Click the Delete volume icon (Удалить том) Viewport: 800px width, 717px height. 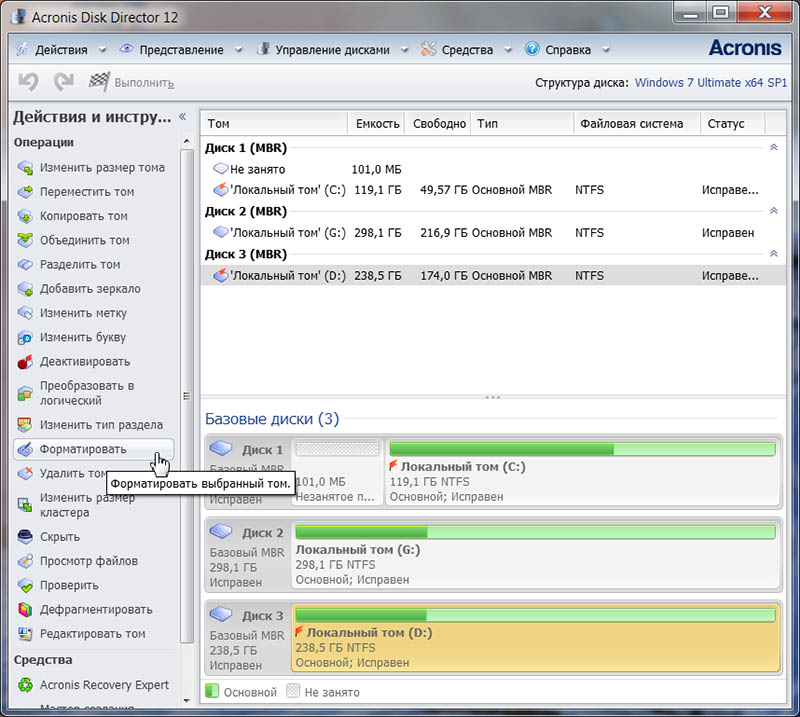click(25, 474)
